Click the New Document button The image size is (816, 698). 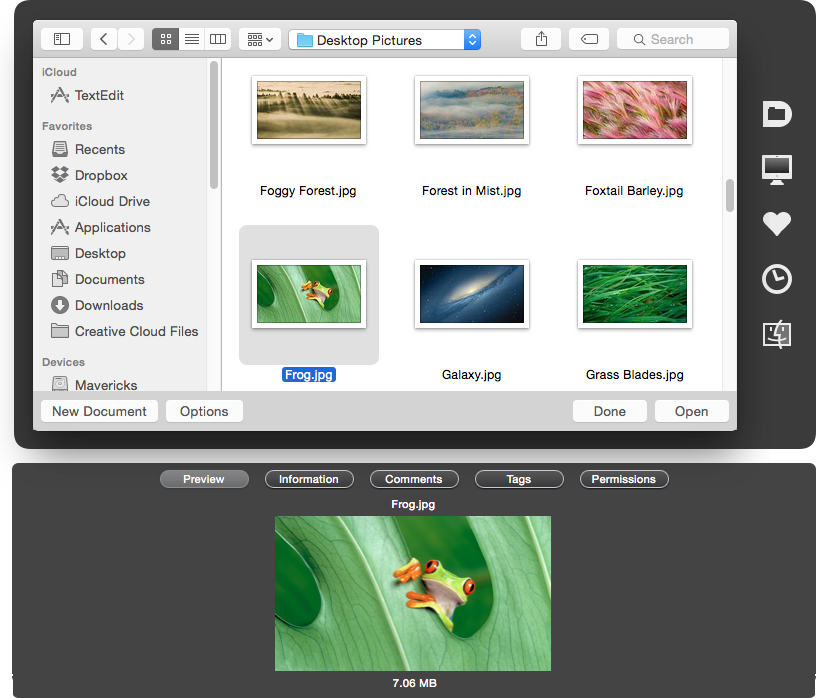click(x=99, y=411)
